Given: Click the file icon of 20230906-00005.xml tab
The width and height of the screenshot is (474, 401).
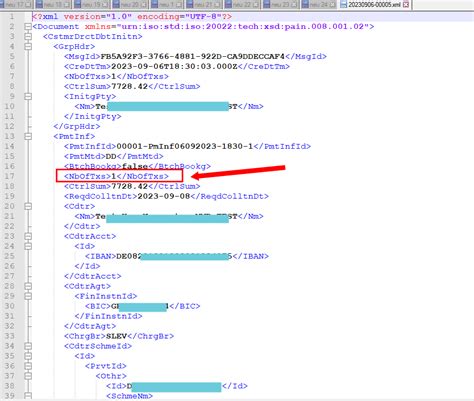Looking at the screenshot, I should (344, 5).
